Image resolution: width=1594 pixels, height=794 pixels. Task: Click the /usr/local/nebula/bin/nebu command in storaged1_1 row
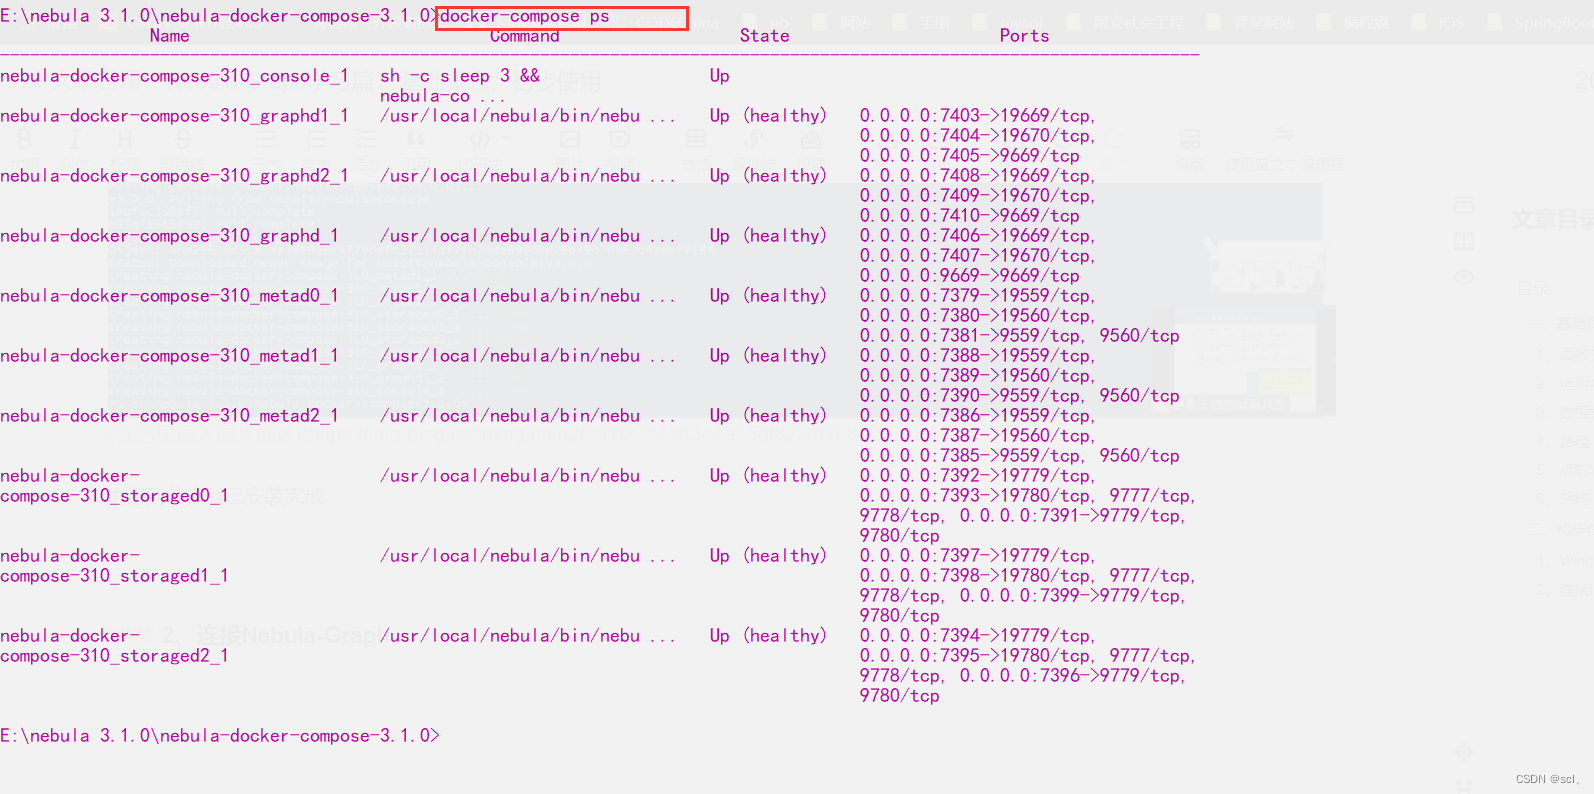[x=527, y=556]
